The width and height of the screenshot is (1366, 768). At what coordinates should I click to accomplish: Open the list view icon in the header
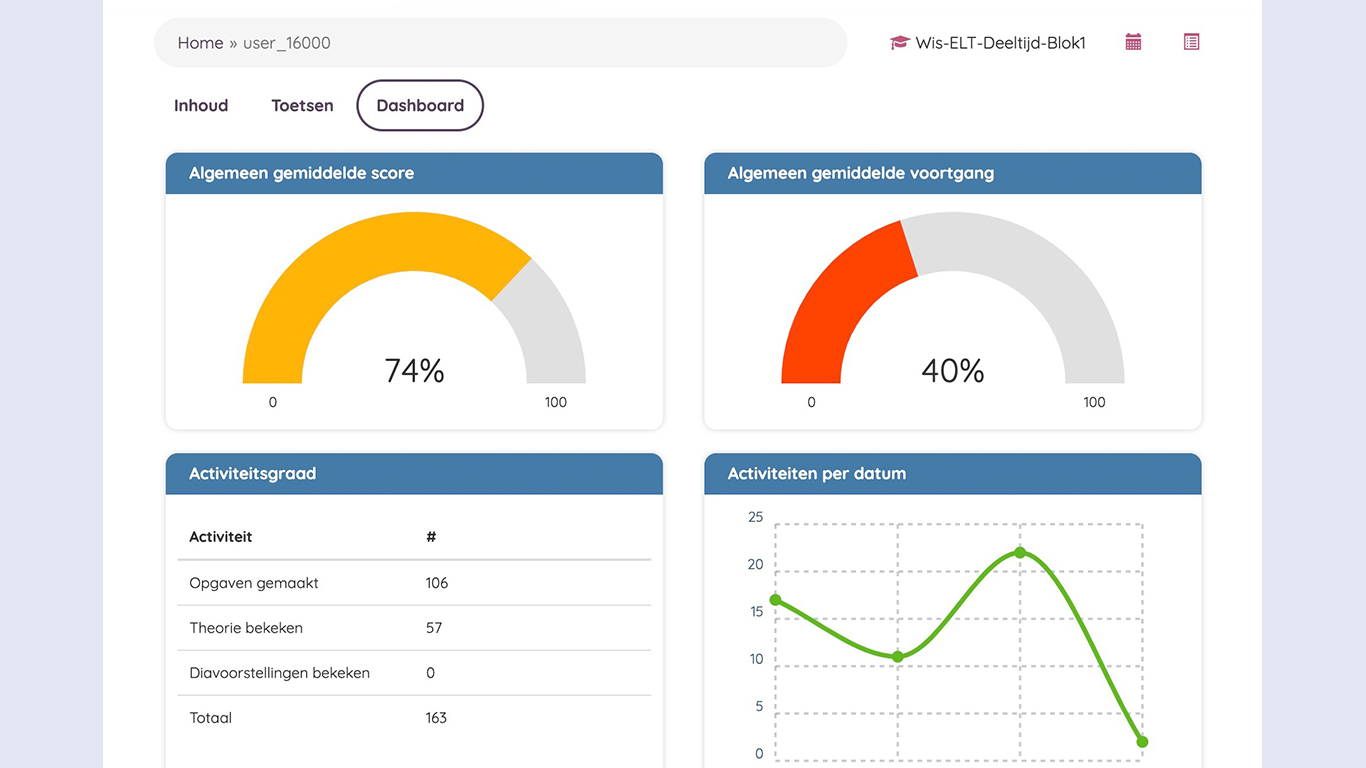1191,42
